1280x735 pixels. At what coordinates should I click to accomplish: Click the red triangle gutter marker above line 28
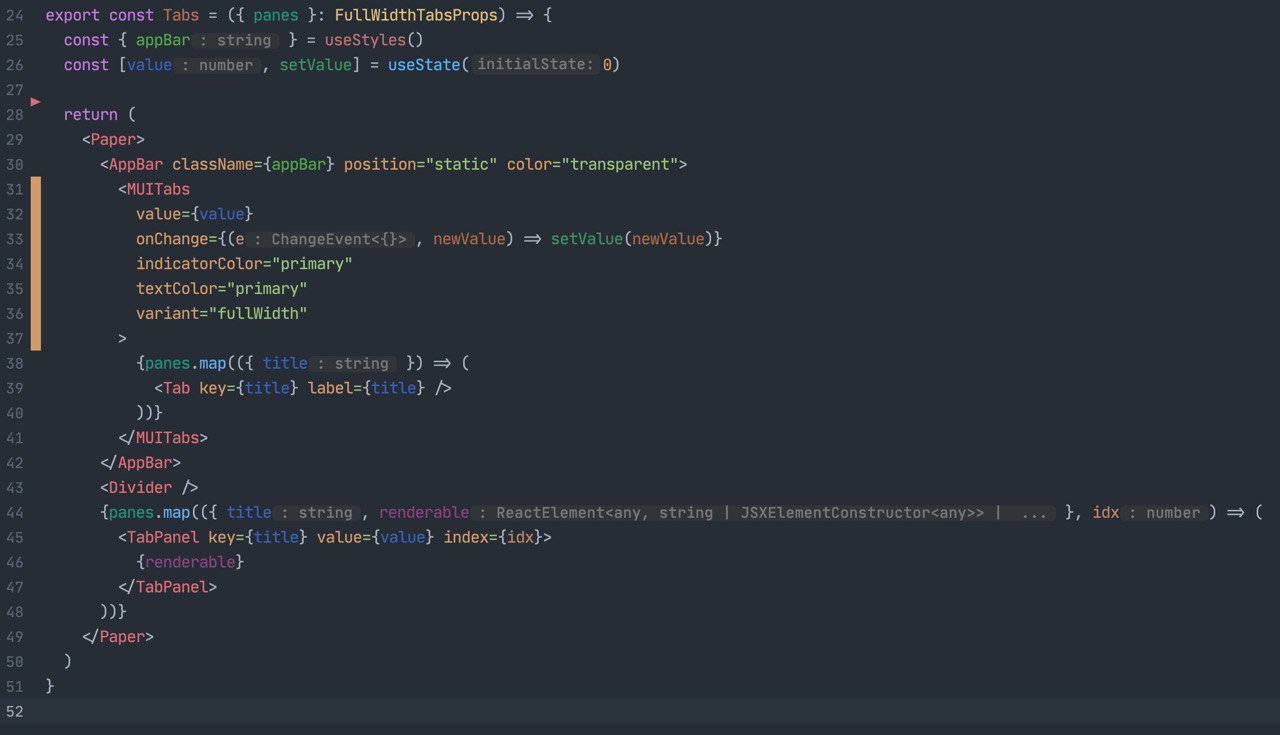(36, 102)
